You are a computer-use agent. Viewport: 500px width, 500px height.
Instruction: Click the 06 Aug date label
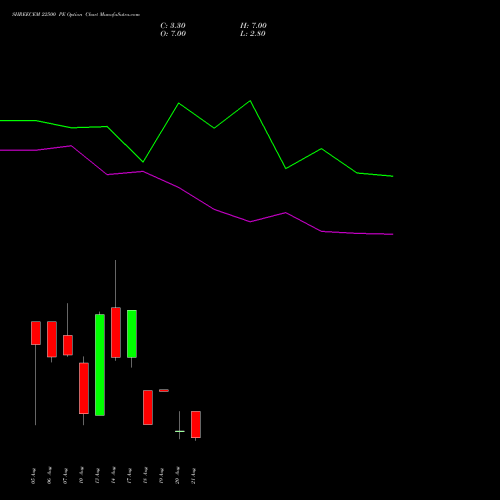point(49,476)
